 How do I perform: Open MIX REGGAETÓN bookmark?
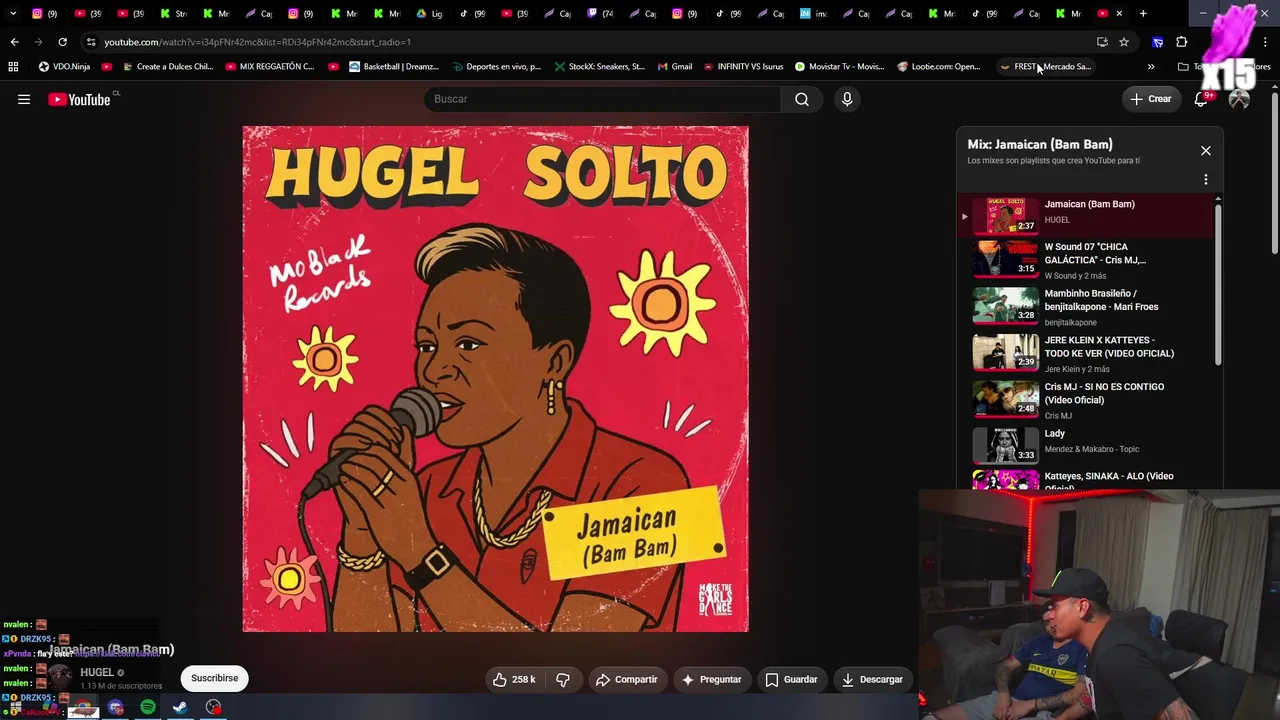[270, 67]
